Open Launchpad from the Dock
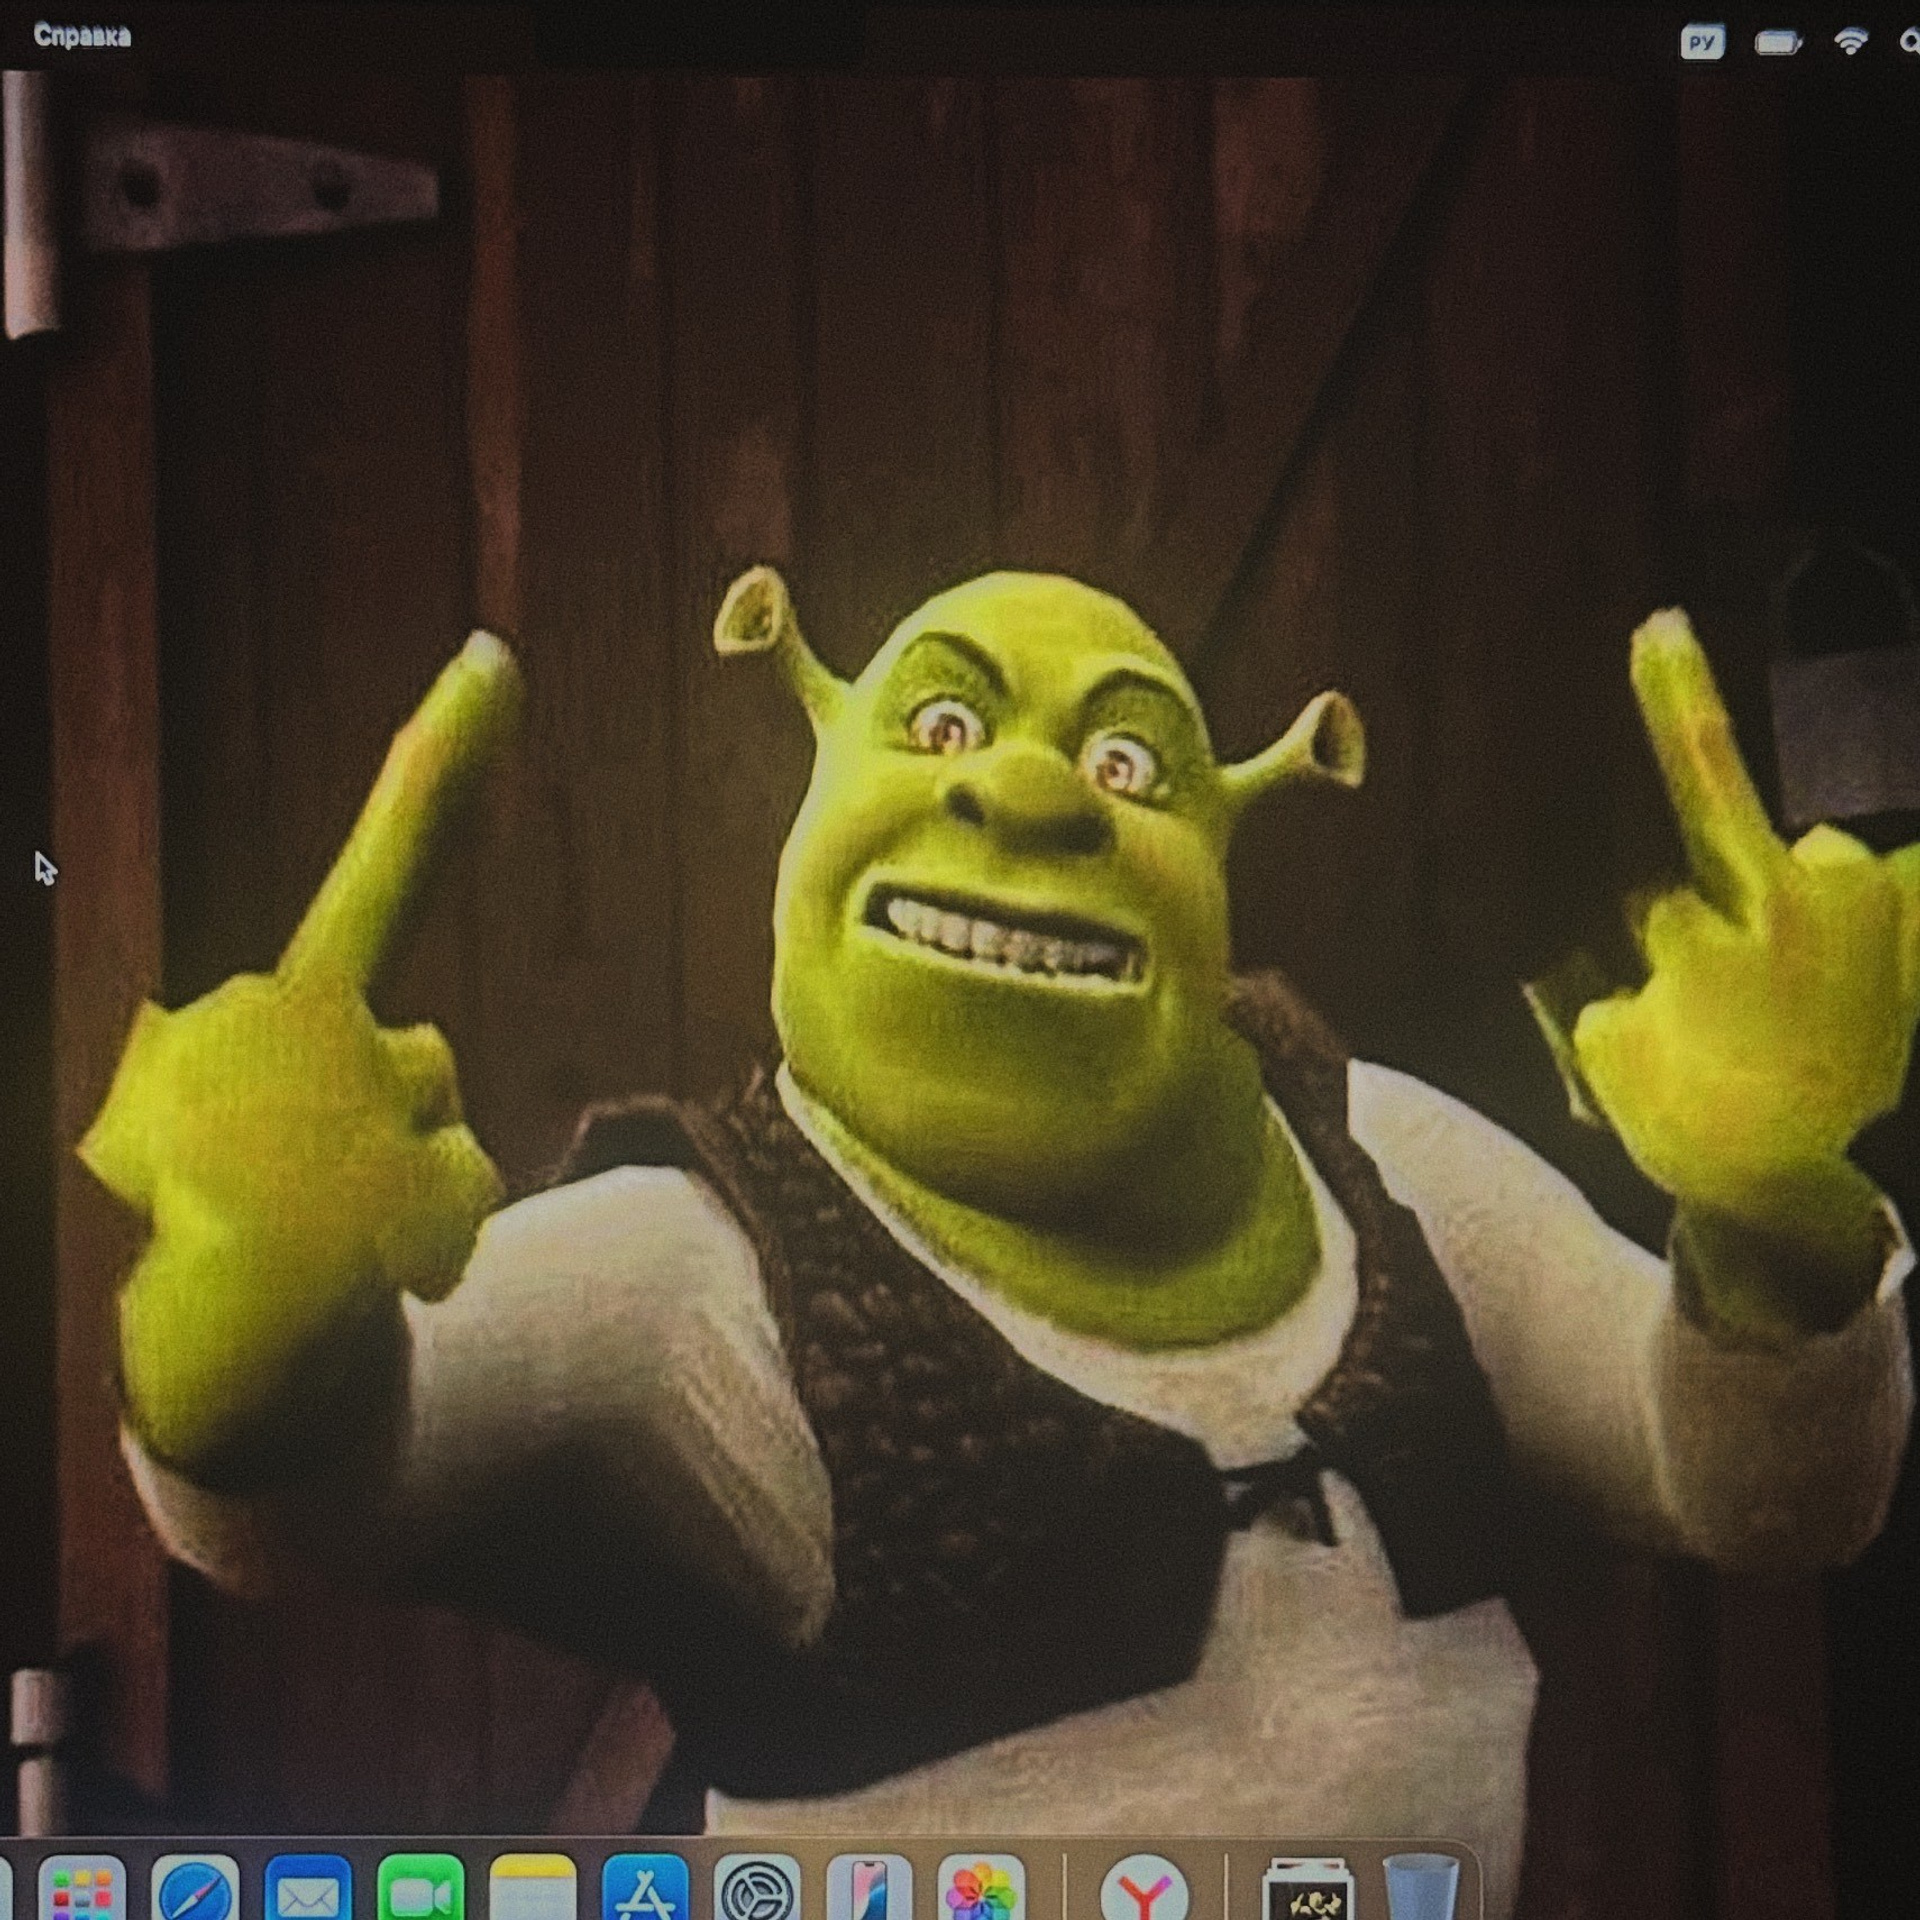 [x=82, y=1890]
